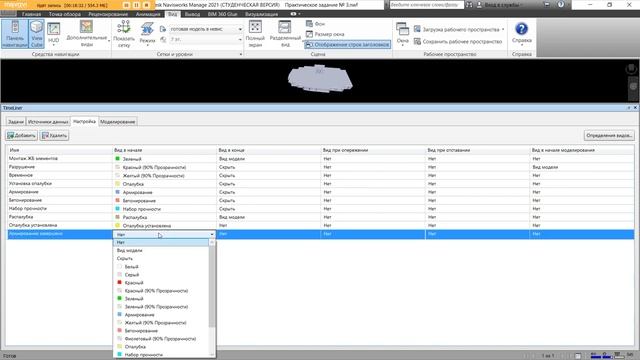Toggle the ViewCube display button
Viewport: 640px width, 360px height.
coord(37,34)
